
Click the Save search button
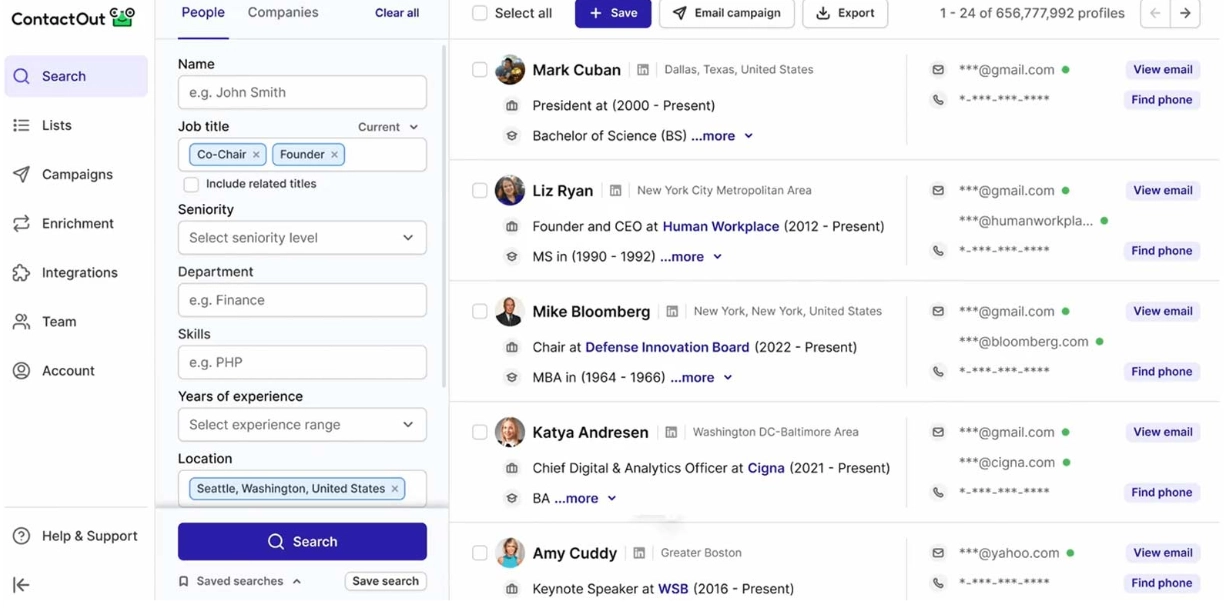coord(385,583)
